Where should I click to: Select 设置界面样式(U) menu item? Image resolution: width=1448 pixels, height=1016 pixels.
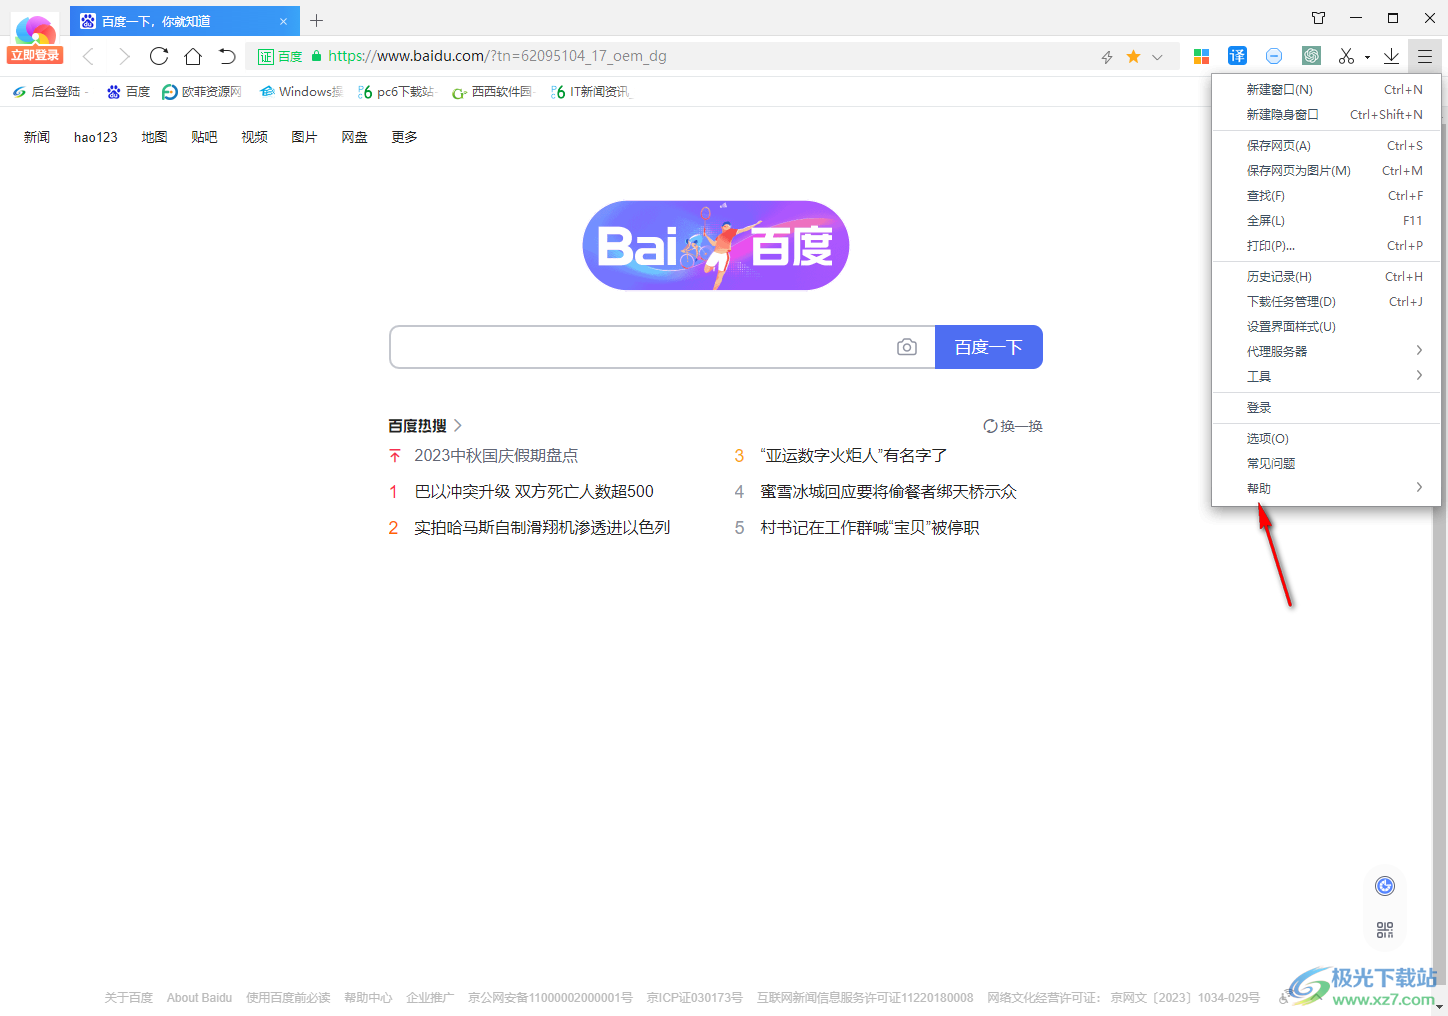(1326, 327)
